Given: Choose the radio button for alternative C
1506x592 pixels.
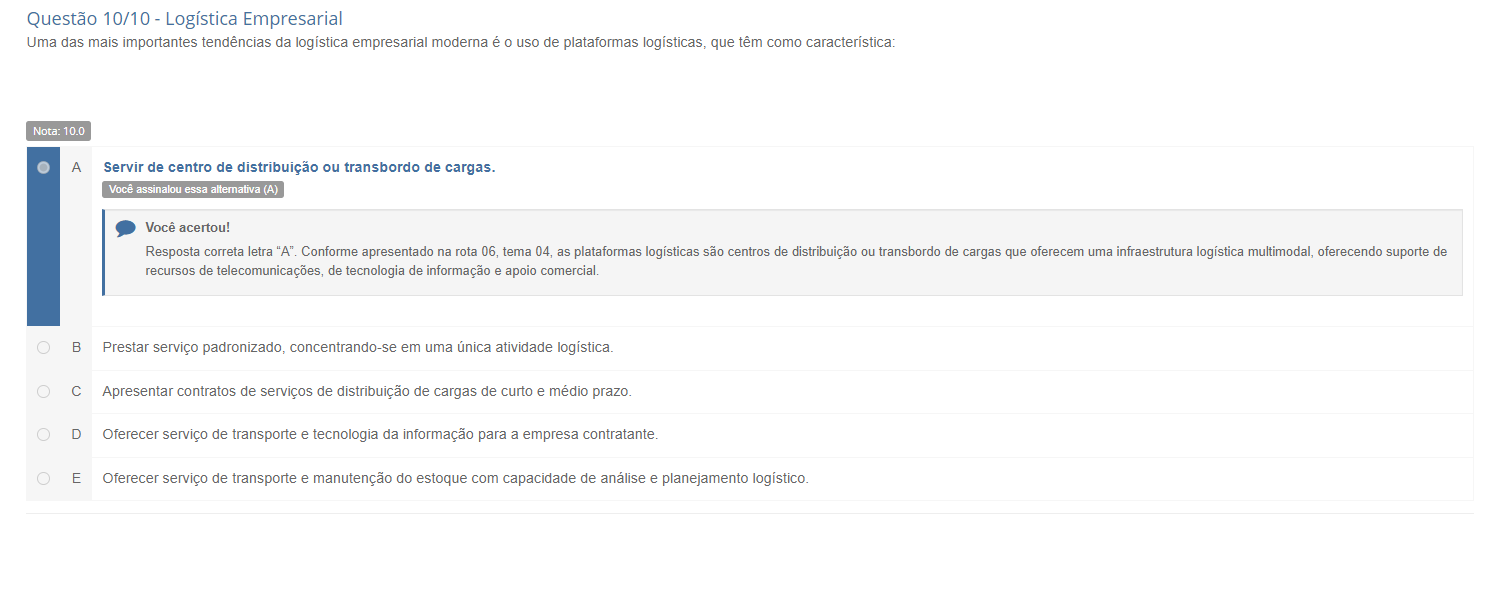Looking at the screenshot, I should tap(43, 391).
